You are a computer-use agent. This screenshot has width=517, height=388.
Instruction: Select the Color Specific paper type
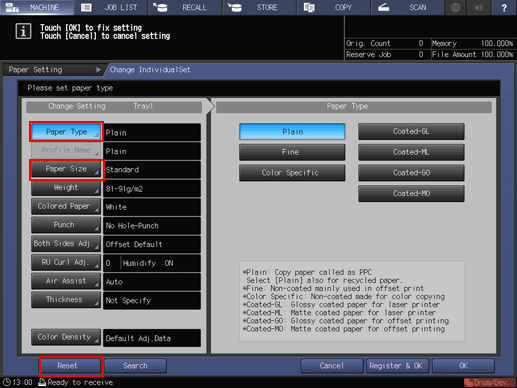[292, 173]
